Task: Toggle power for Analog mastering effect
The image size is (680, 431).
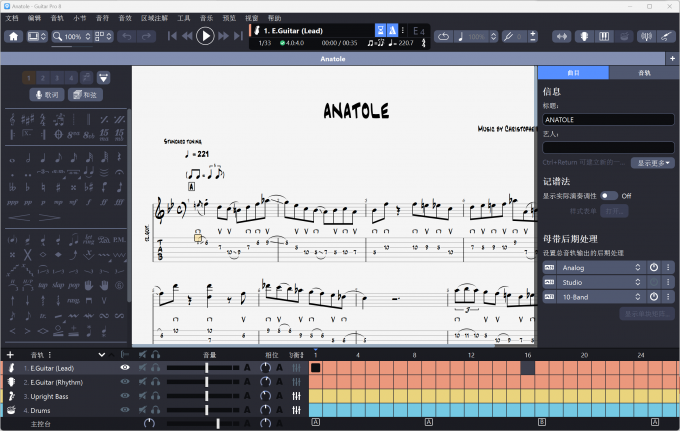Action: click(653, 268)
